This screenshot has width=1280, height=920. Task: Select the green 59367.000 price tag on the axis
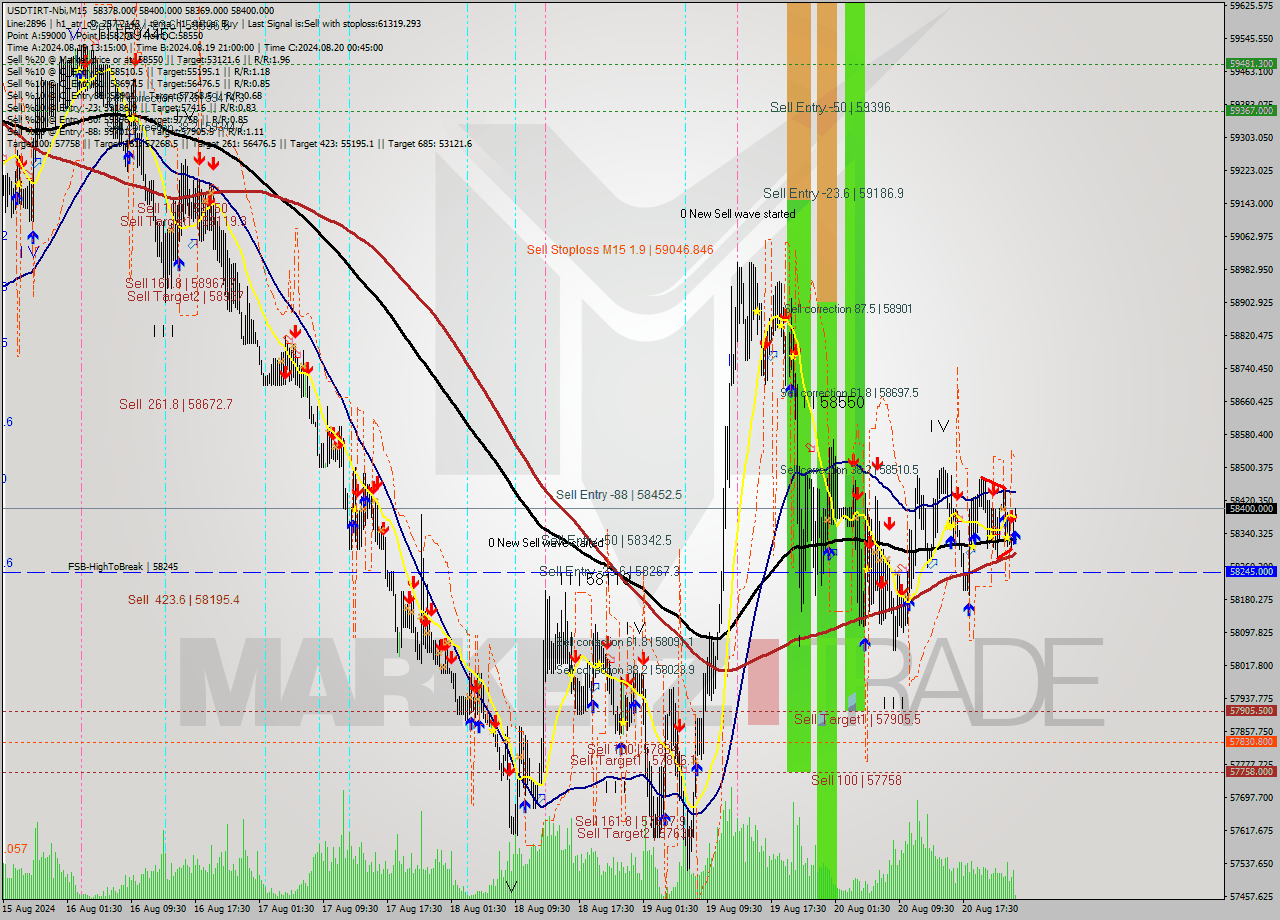(1251, 110)
